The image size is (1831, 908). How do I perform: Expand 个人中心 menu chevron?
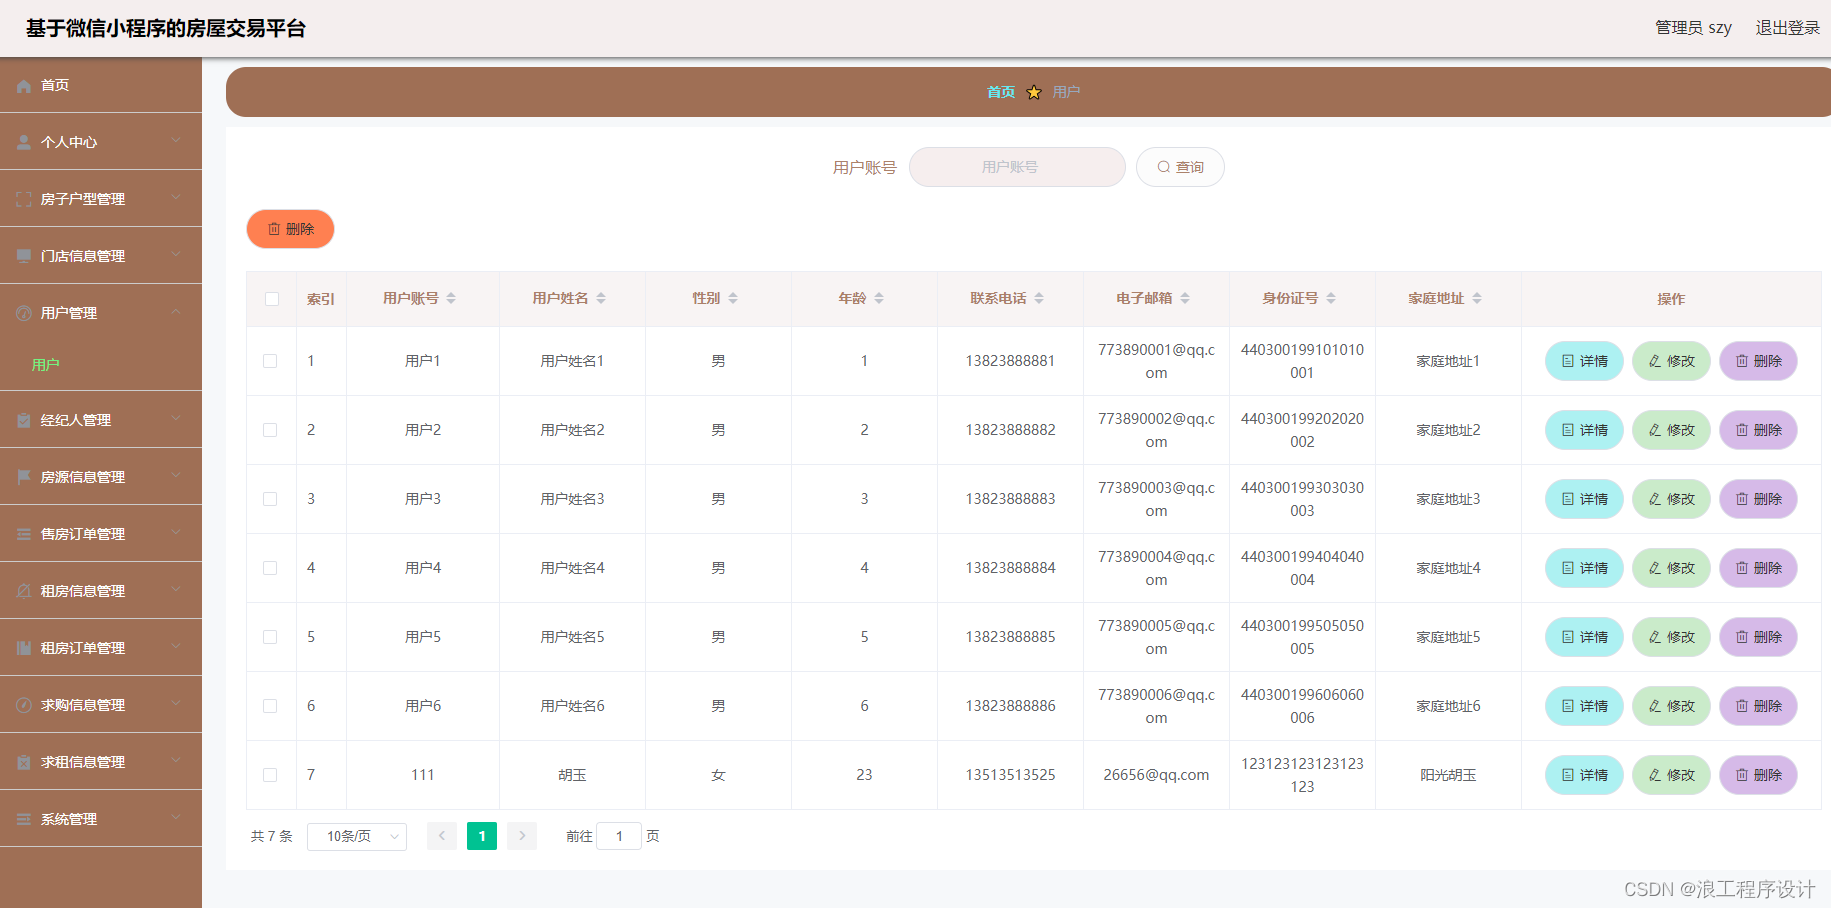coord(176,141)
